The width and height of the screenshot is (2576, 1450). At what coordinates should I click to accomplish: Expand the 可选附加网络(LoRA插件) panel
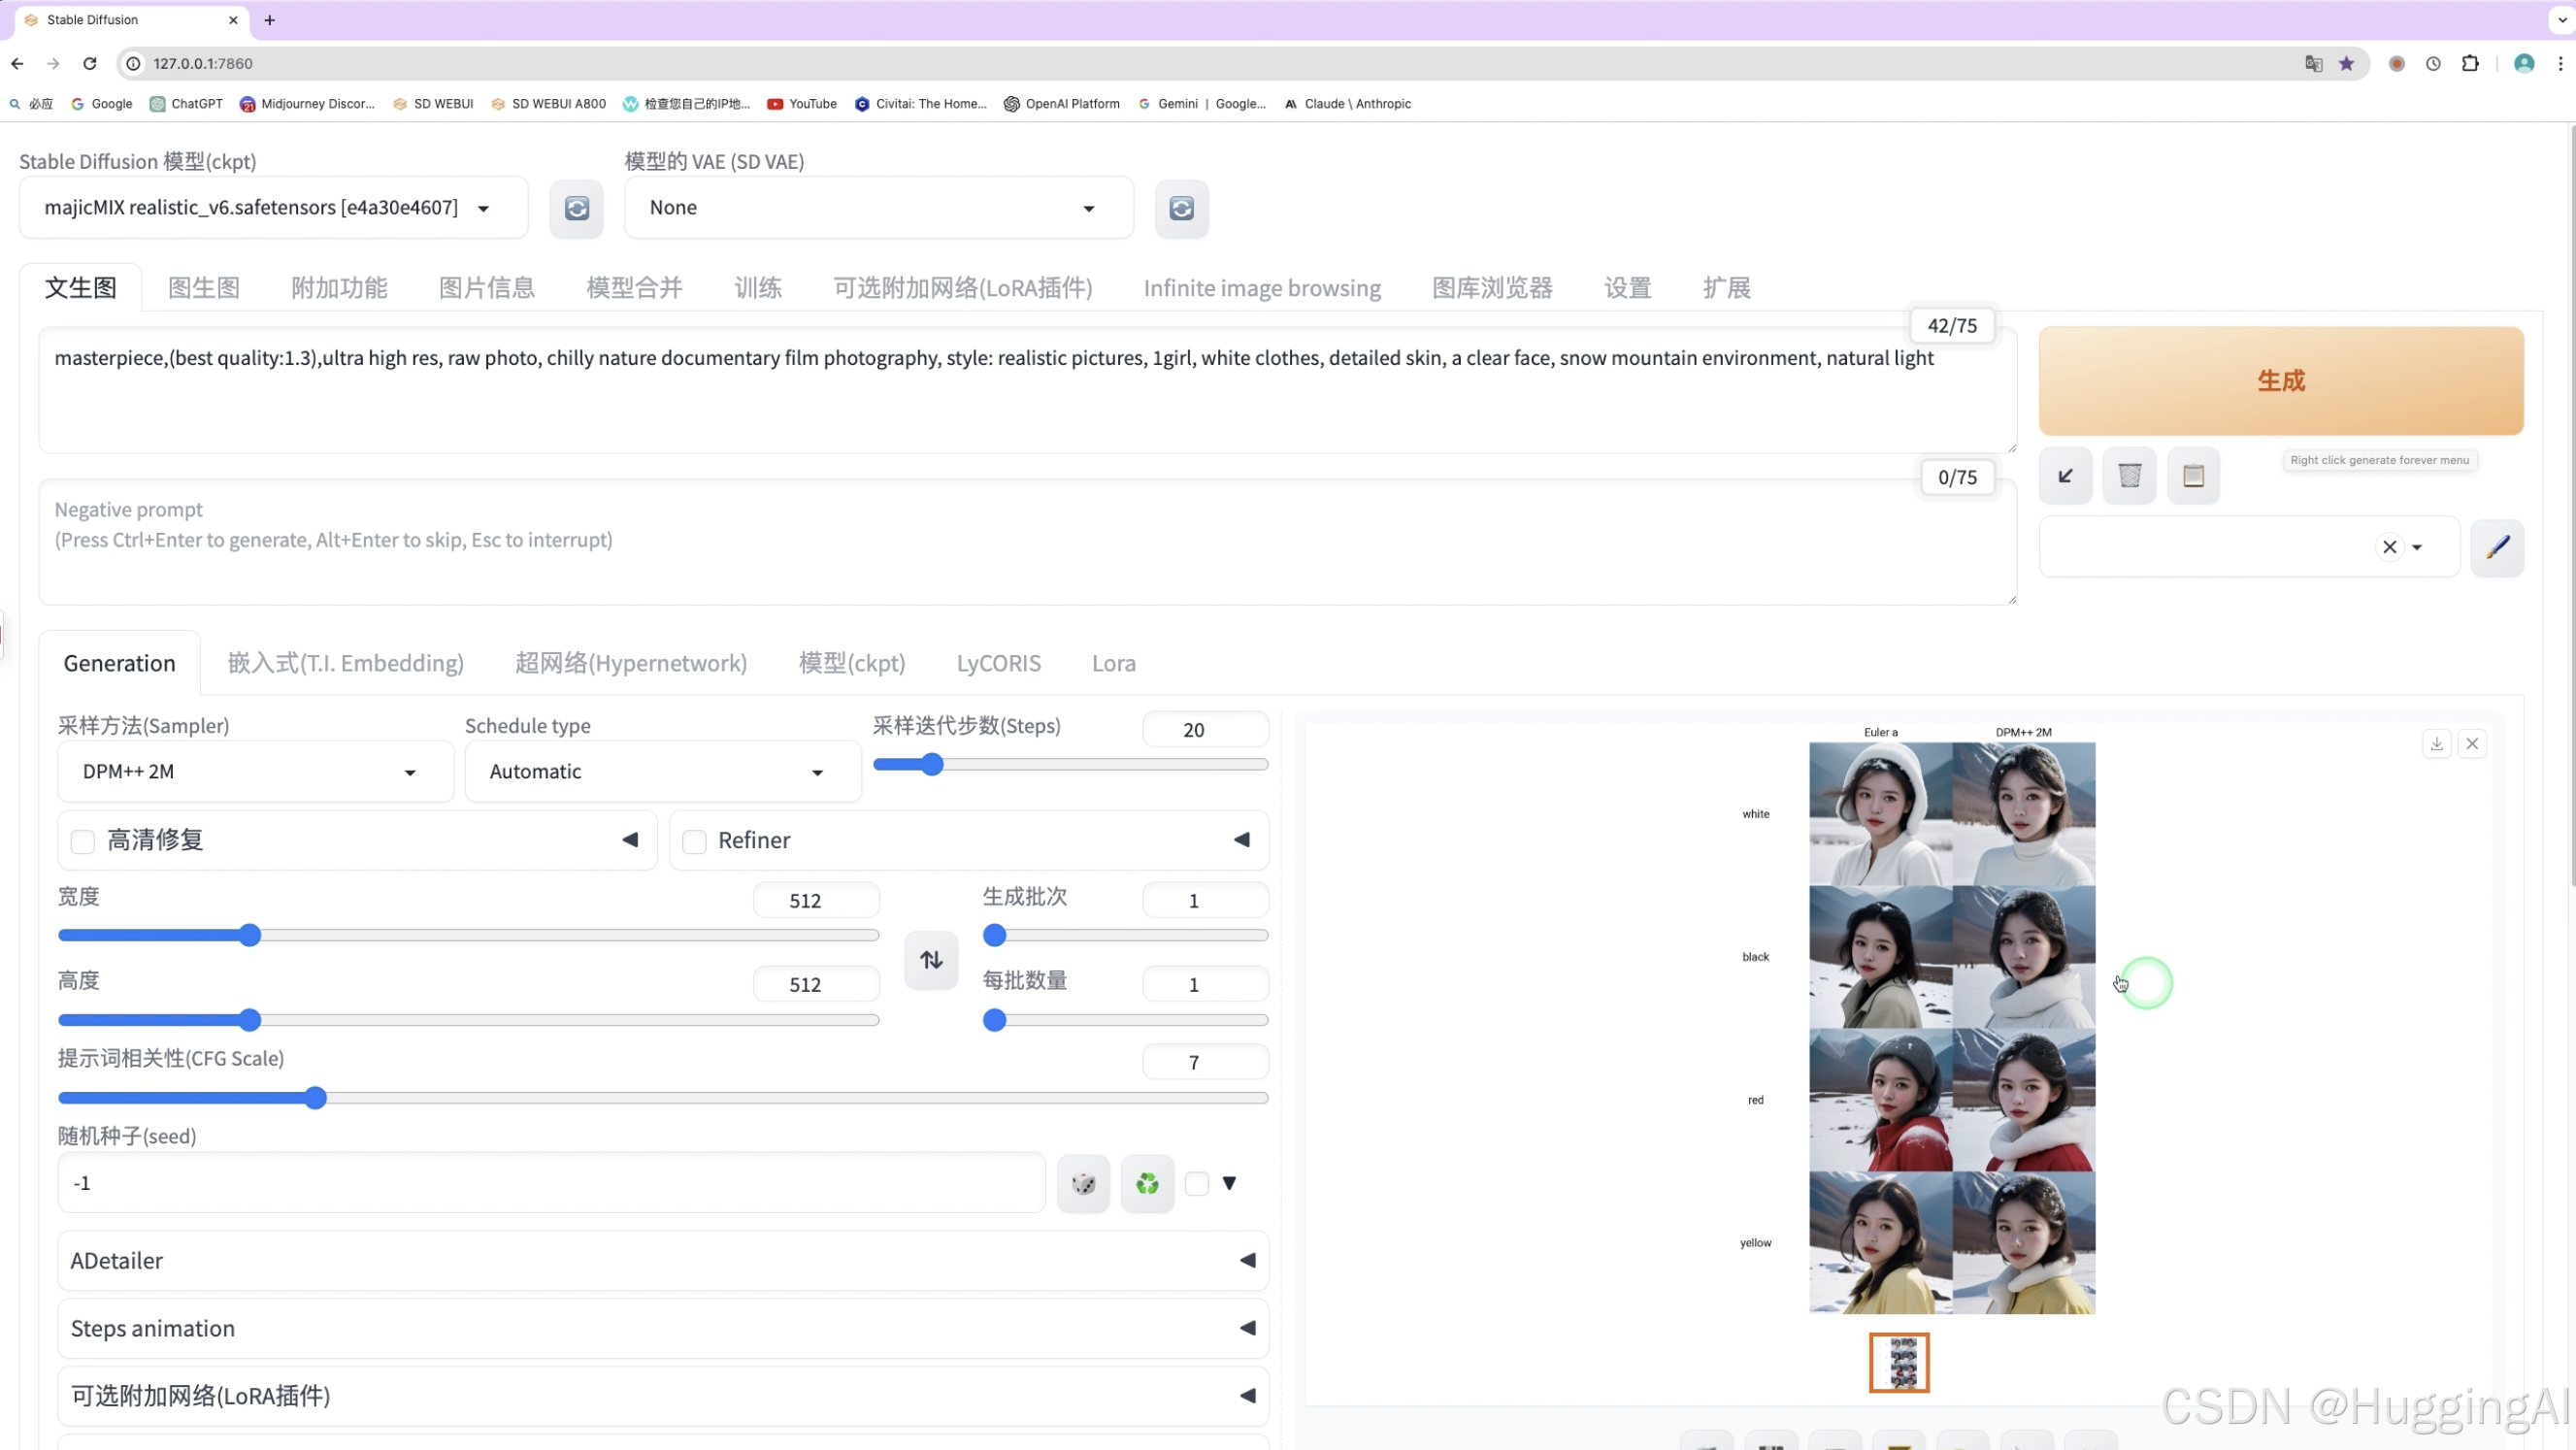[x=662, y=1396]
